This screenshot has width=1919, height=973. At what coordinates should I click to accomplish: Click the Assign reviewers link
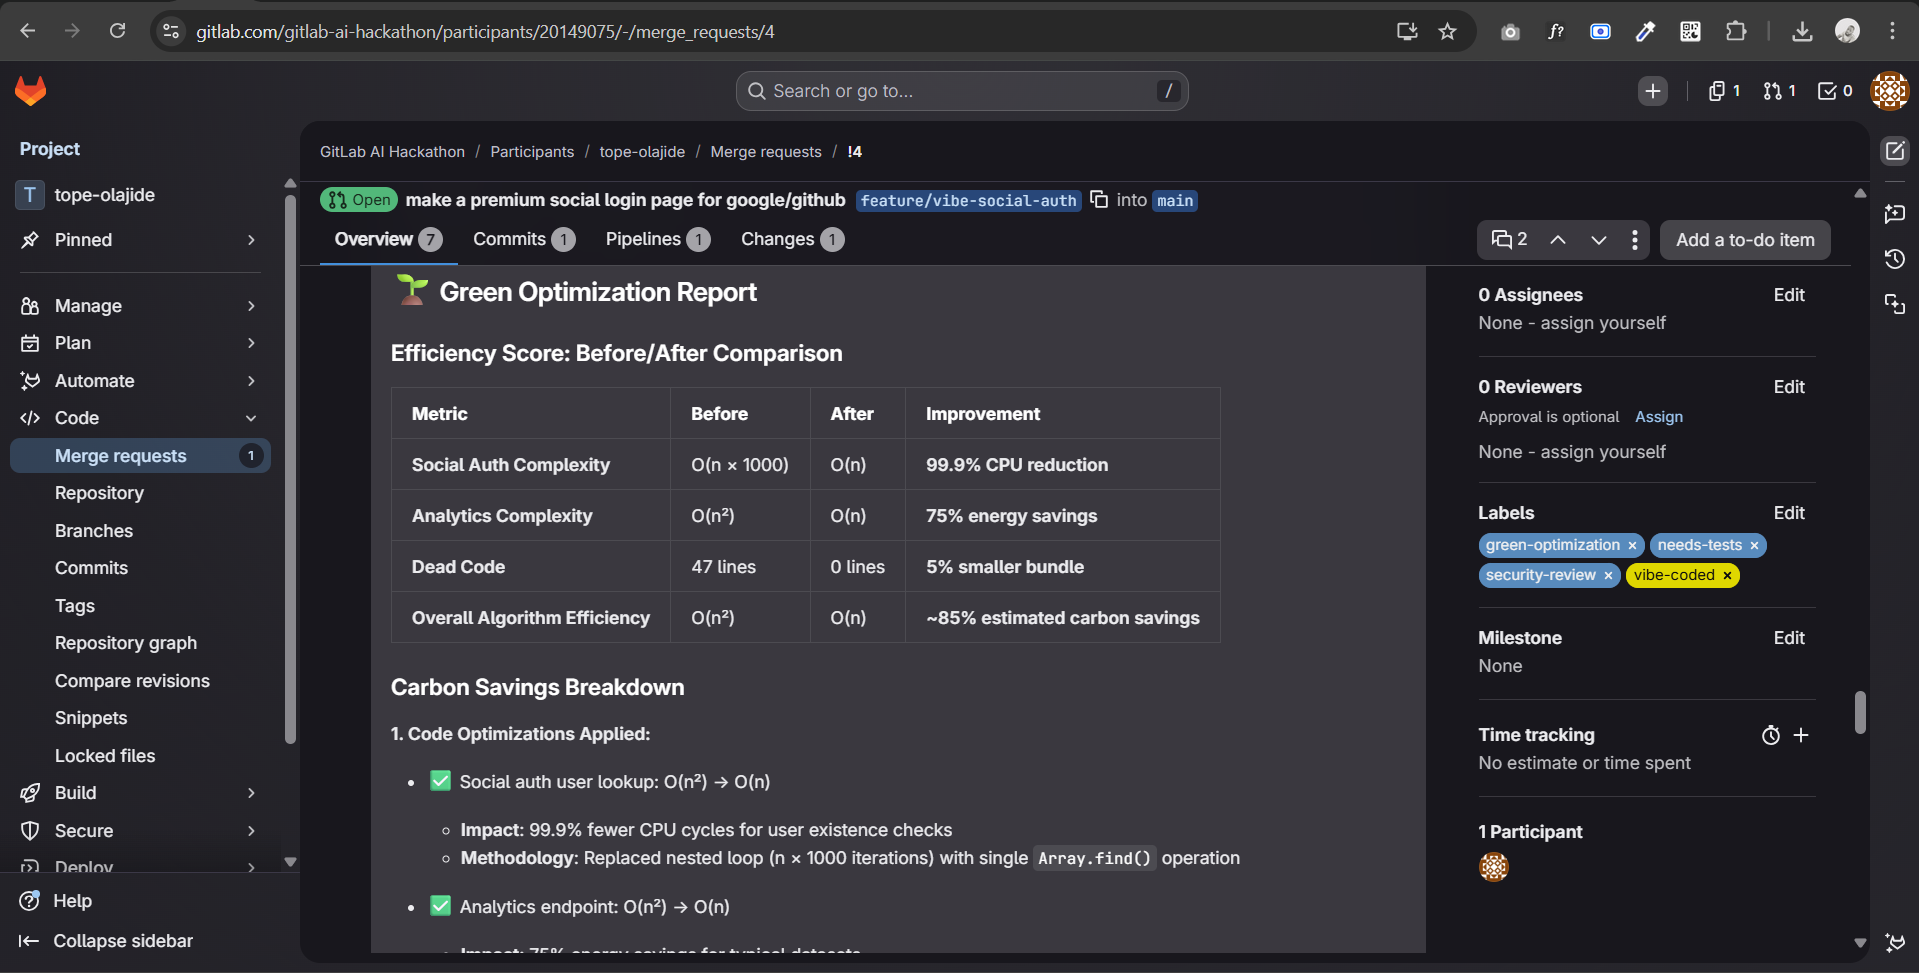coord(1659,417)
